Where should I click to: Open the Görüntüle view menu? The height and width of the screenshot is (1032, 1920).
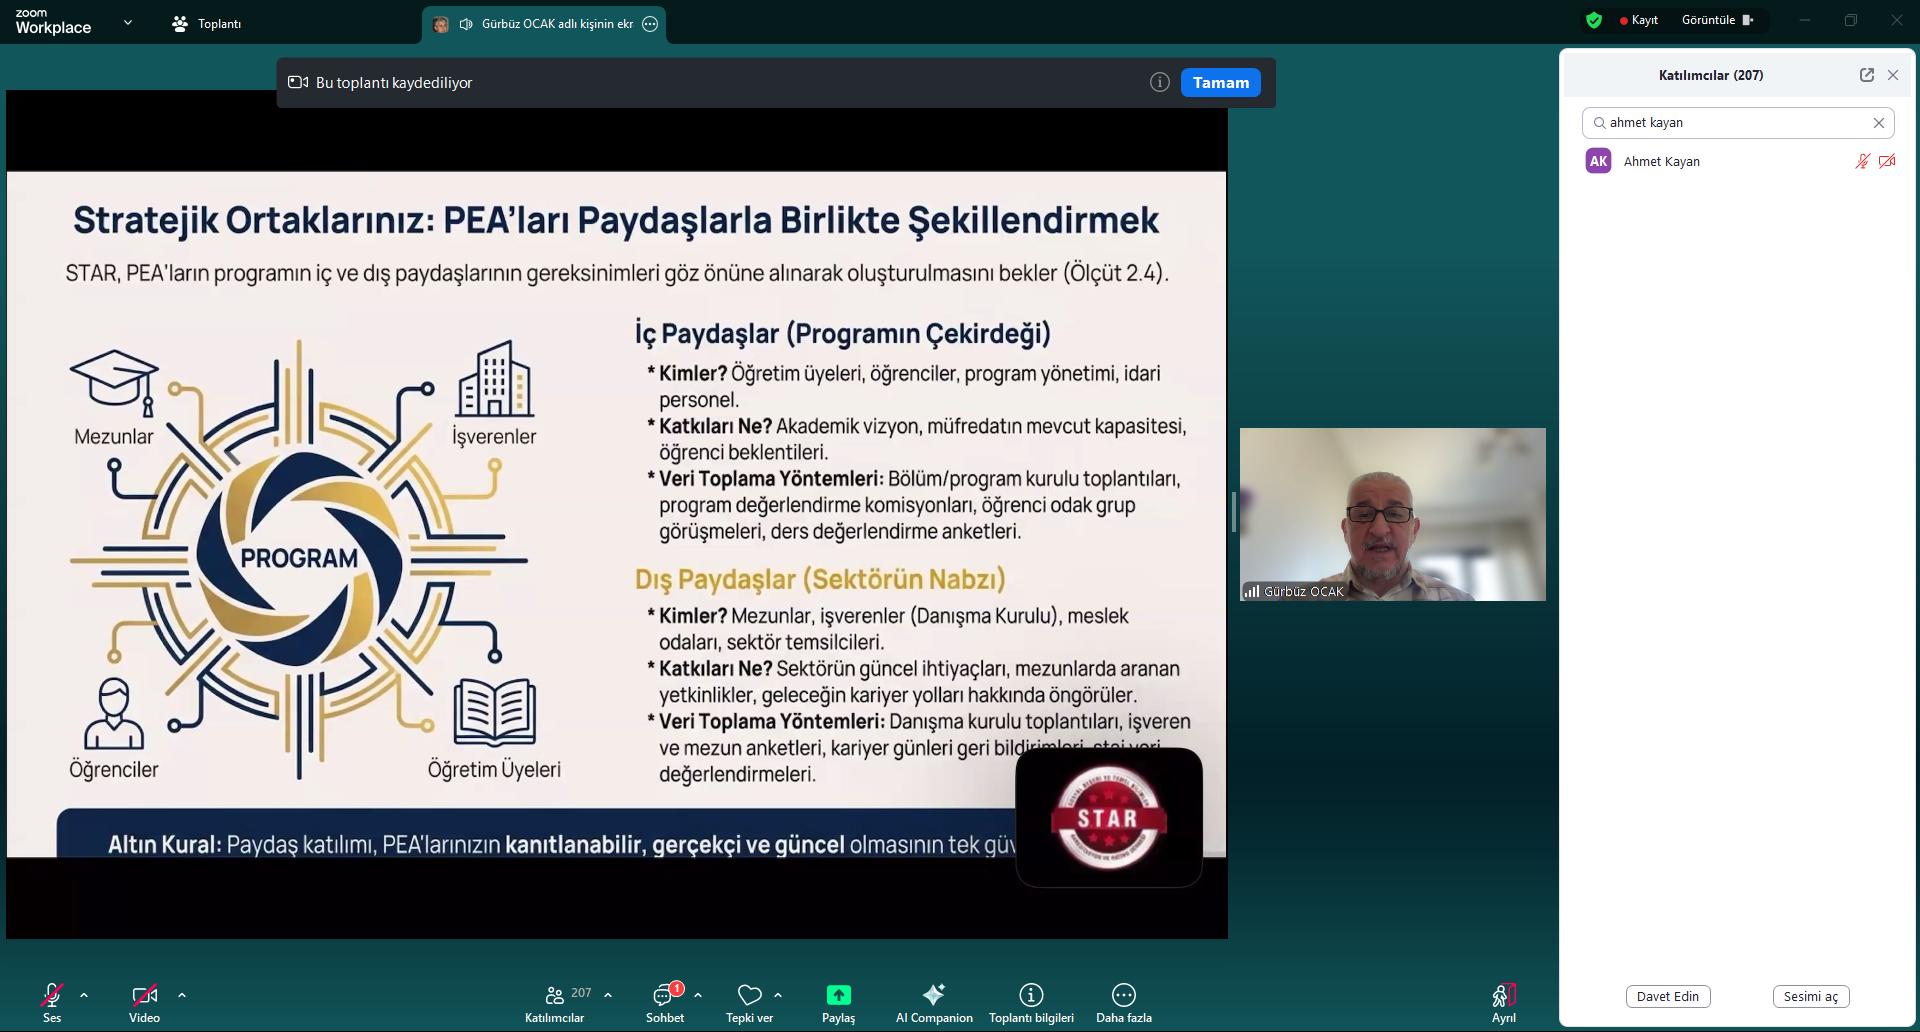tap(1717, 20)
